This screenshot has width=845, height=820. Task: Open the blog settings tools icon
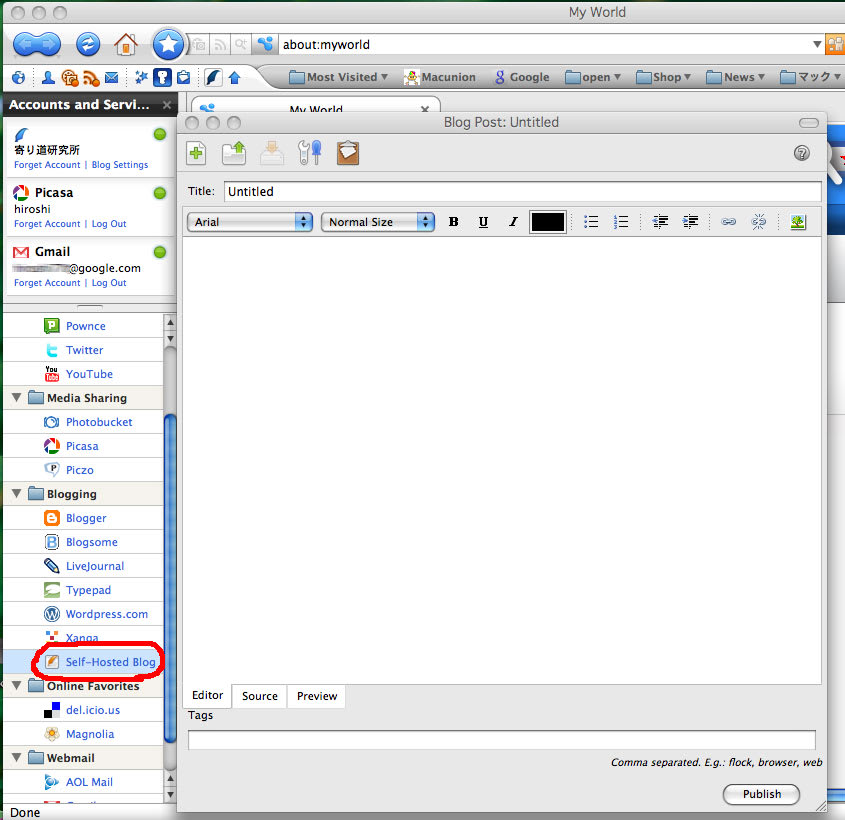pyautogui.click(x=309, y=153)
